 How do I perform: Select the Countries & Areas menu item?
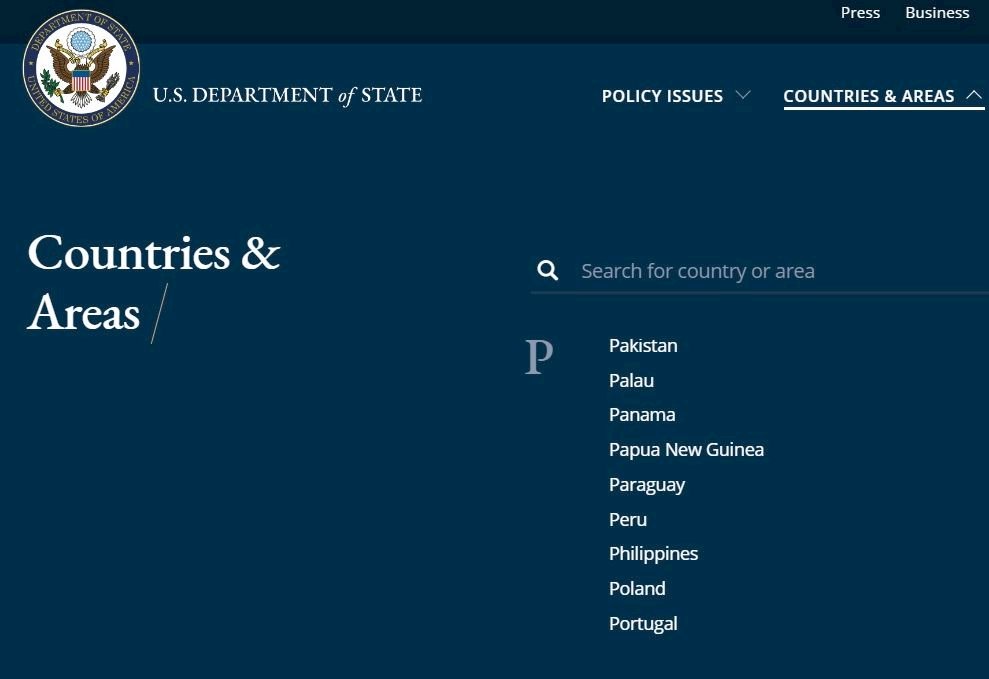pos(869,96)
